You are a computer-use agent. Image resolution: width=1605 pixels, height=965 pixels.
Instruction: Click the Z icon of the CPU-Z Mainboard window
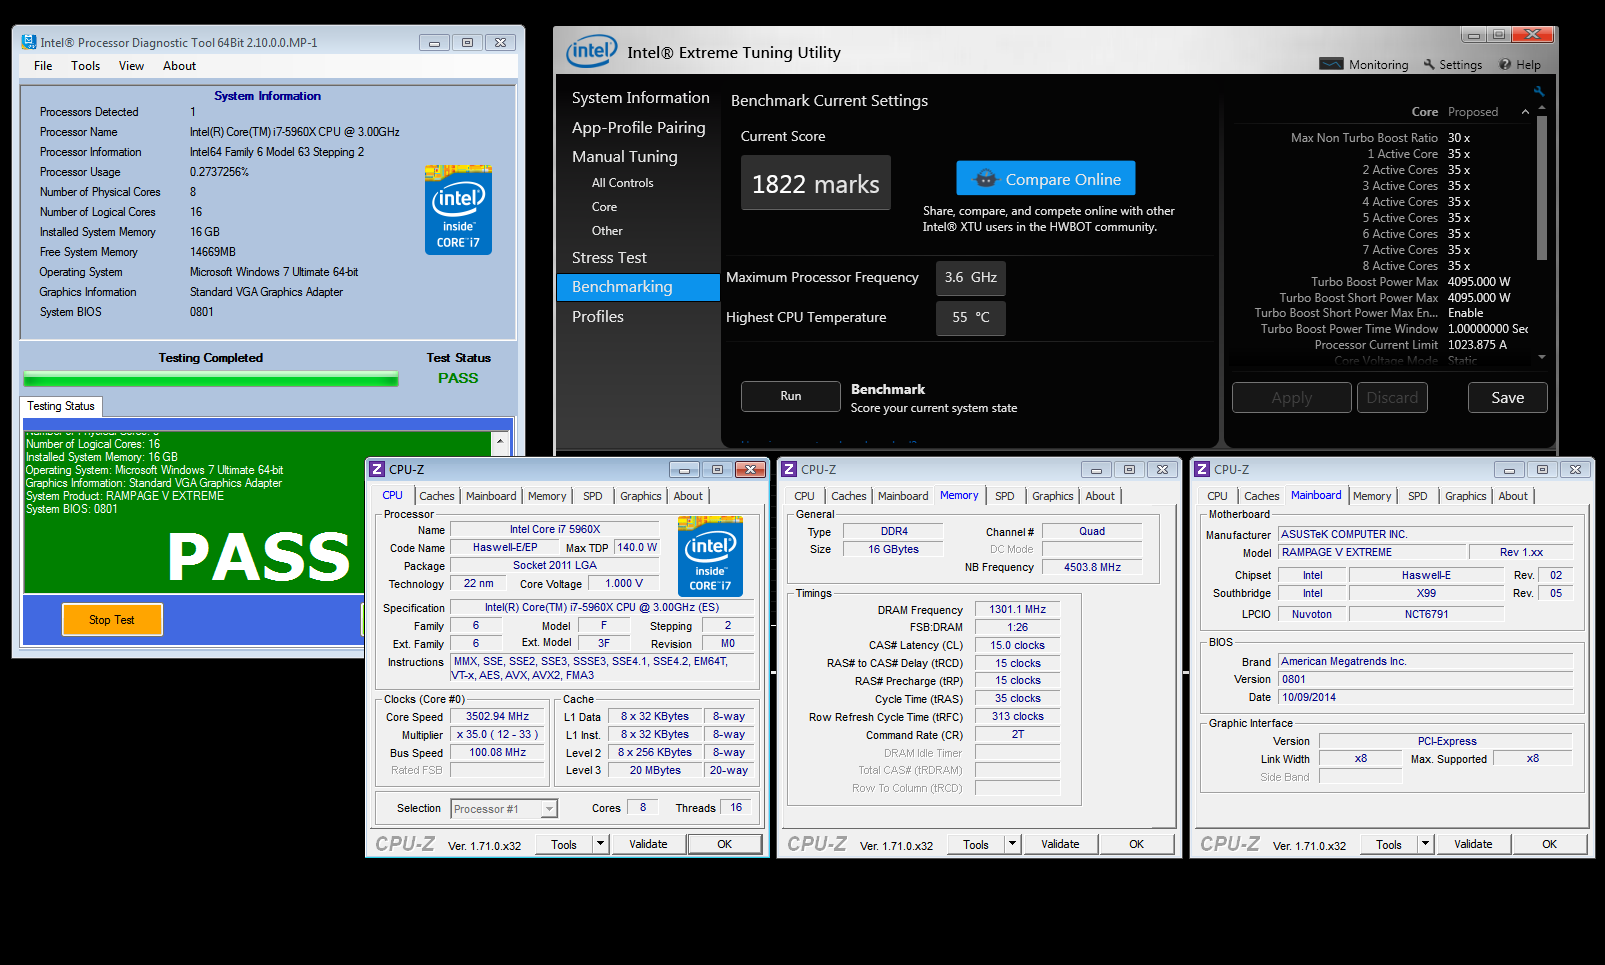tap(1202, 469)
